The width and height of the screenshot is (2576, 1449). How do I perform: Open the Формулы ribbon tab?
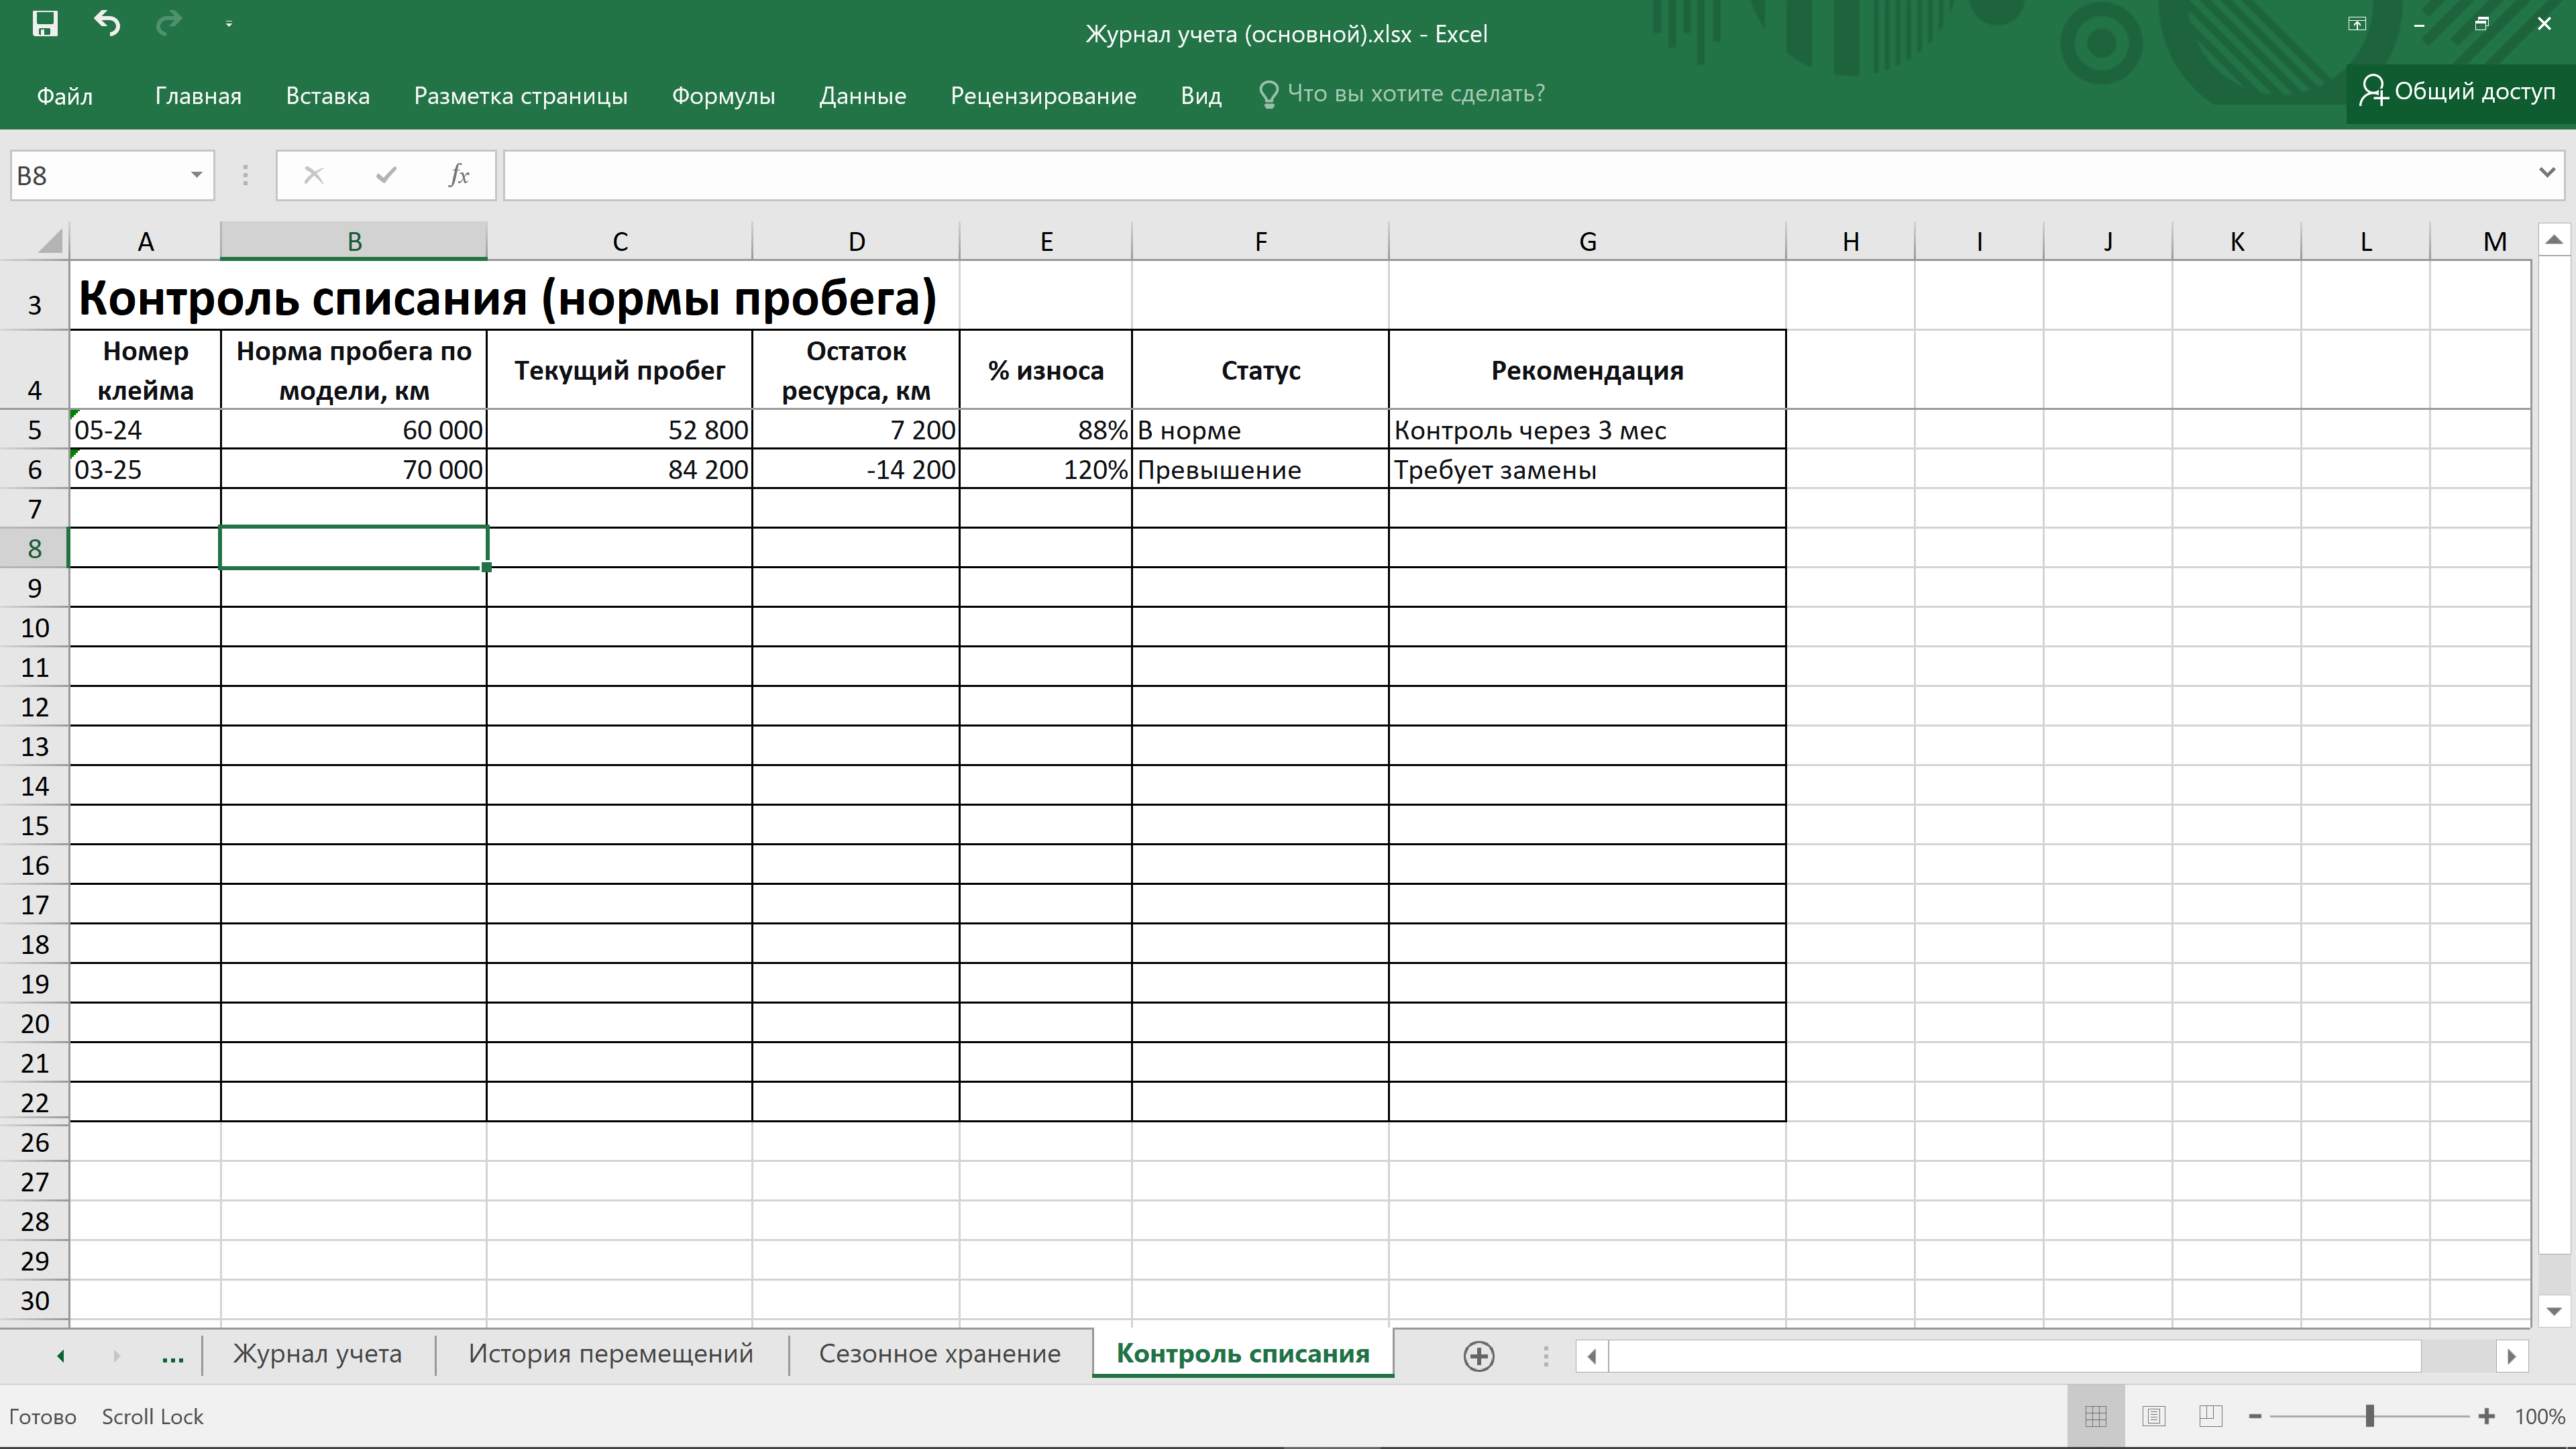pyautogui.click(x=723, y=96)
